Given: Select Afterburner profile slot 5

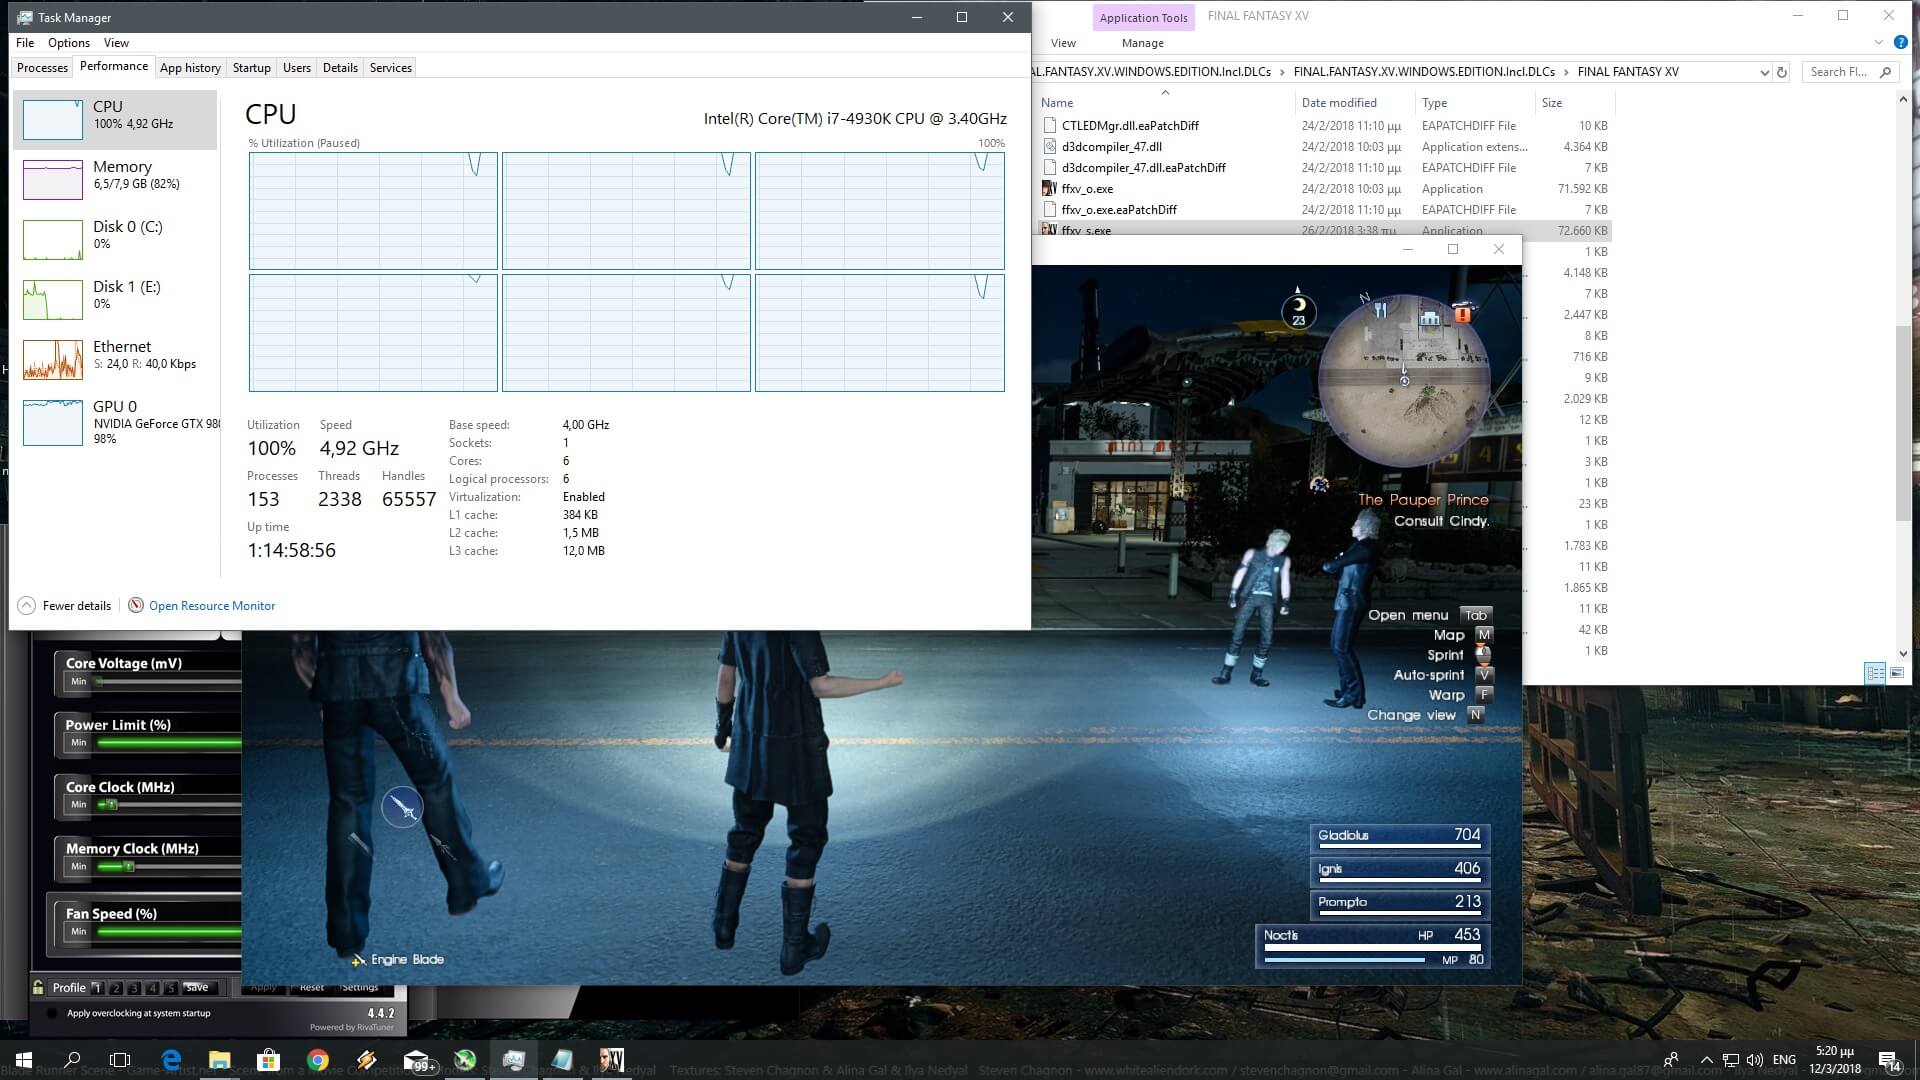Looking at the screenshot, I should 171,988.
